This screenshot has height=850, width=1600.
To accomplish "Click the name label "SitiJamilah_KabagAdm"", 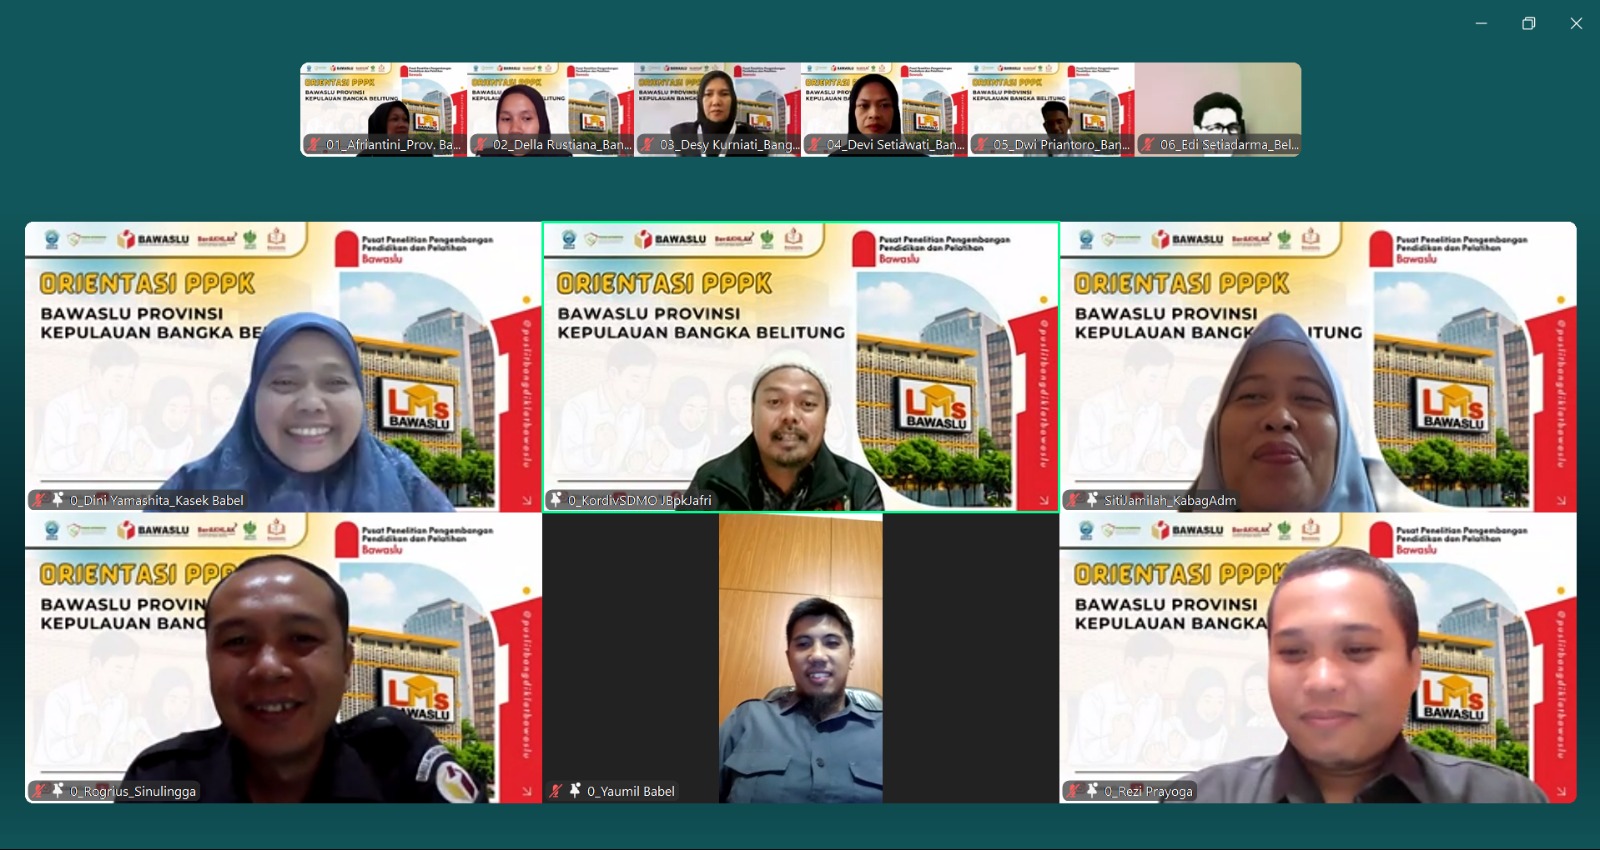I will click(x=1170, y=500).
